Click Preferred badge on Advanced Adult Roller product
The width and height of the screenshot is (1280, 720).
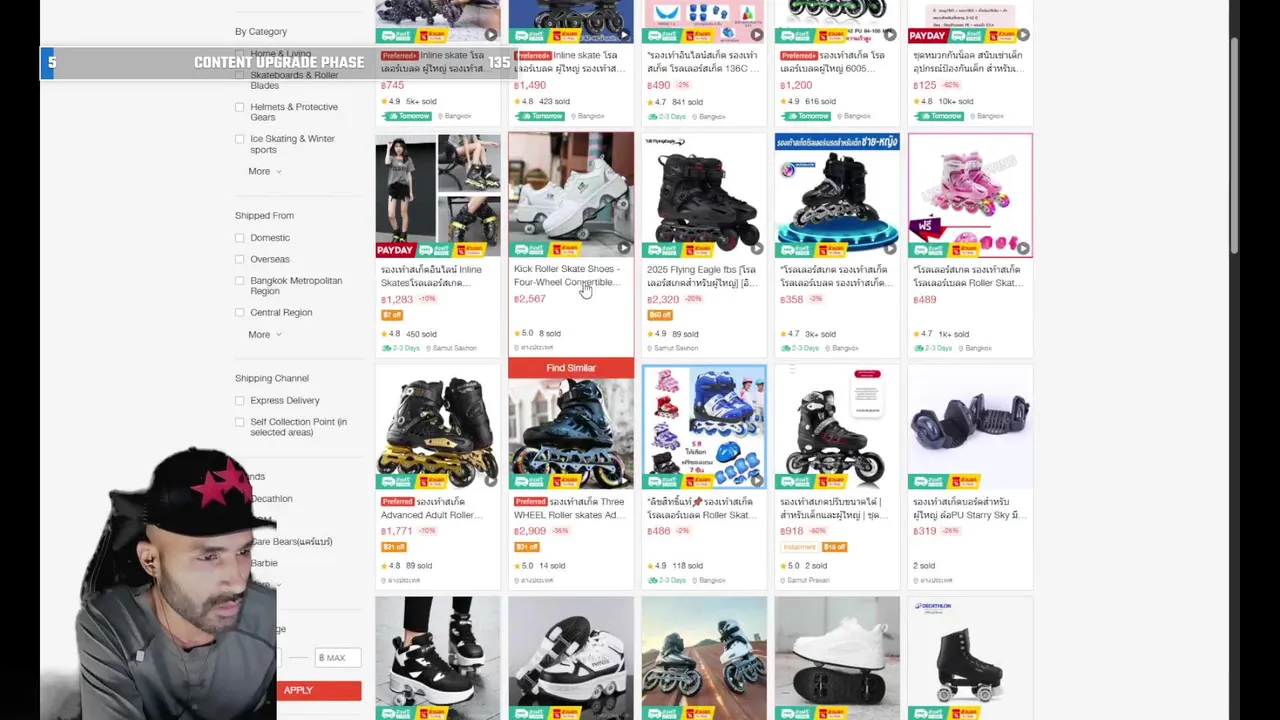coord(397,502)
